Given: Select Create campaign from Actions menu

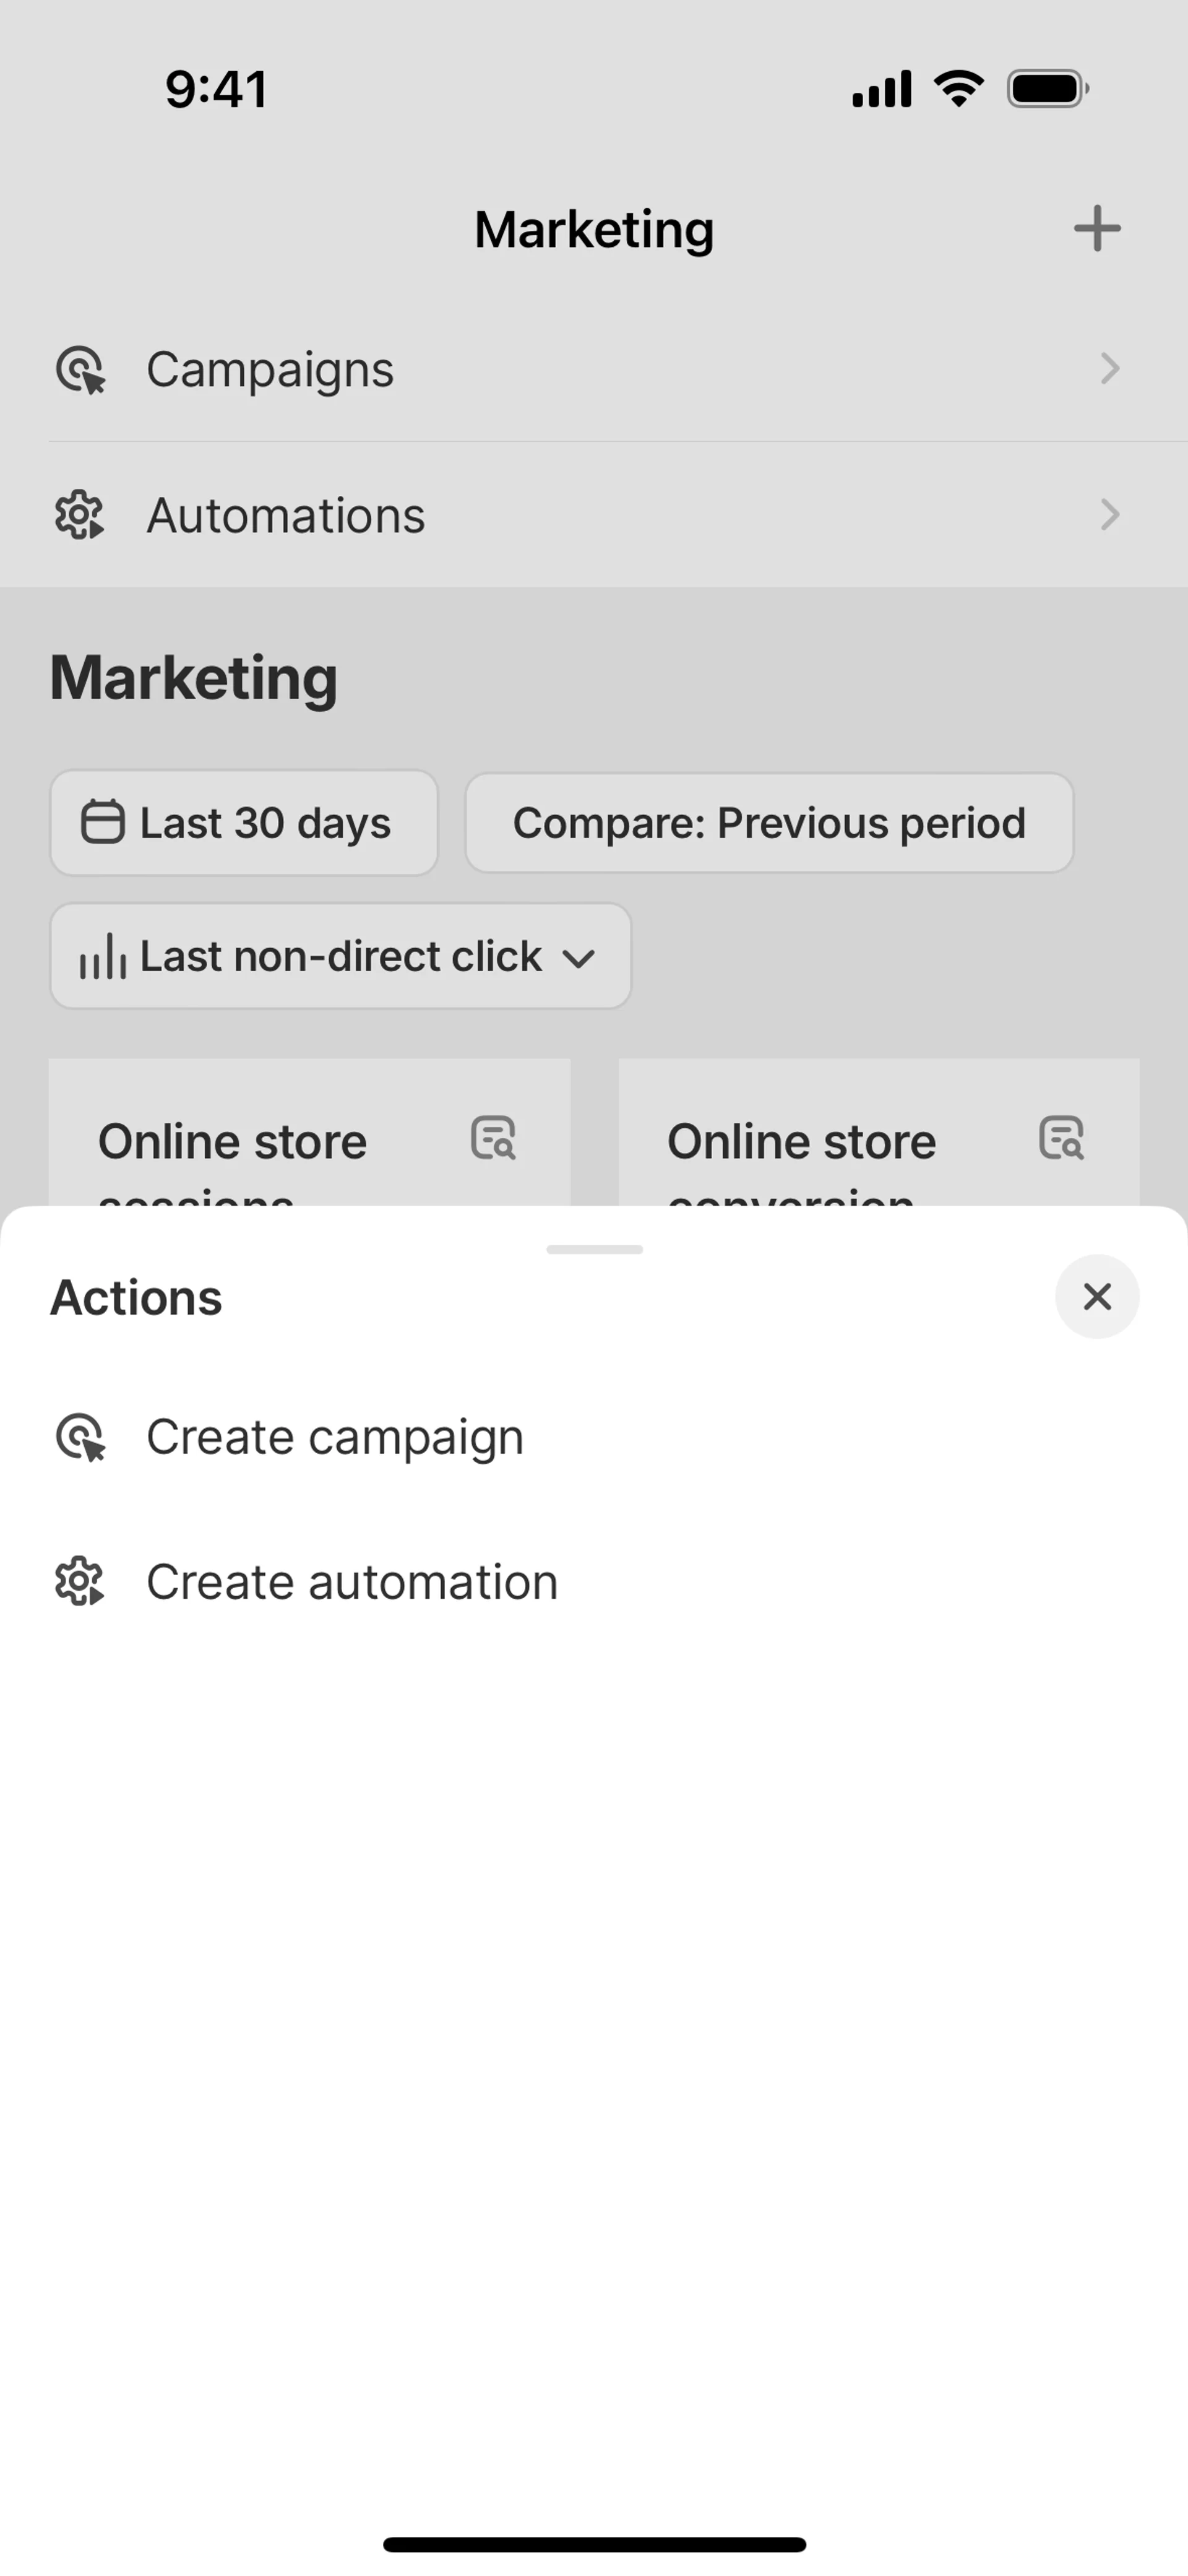Looking at the screenshot, I should pos(335,1437).
